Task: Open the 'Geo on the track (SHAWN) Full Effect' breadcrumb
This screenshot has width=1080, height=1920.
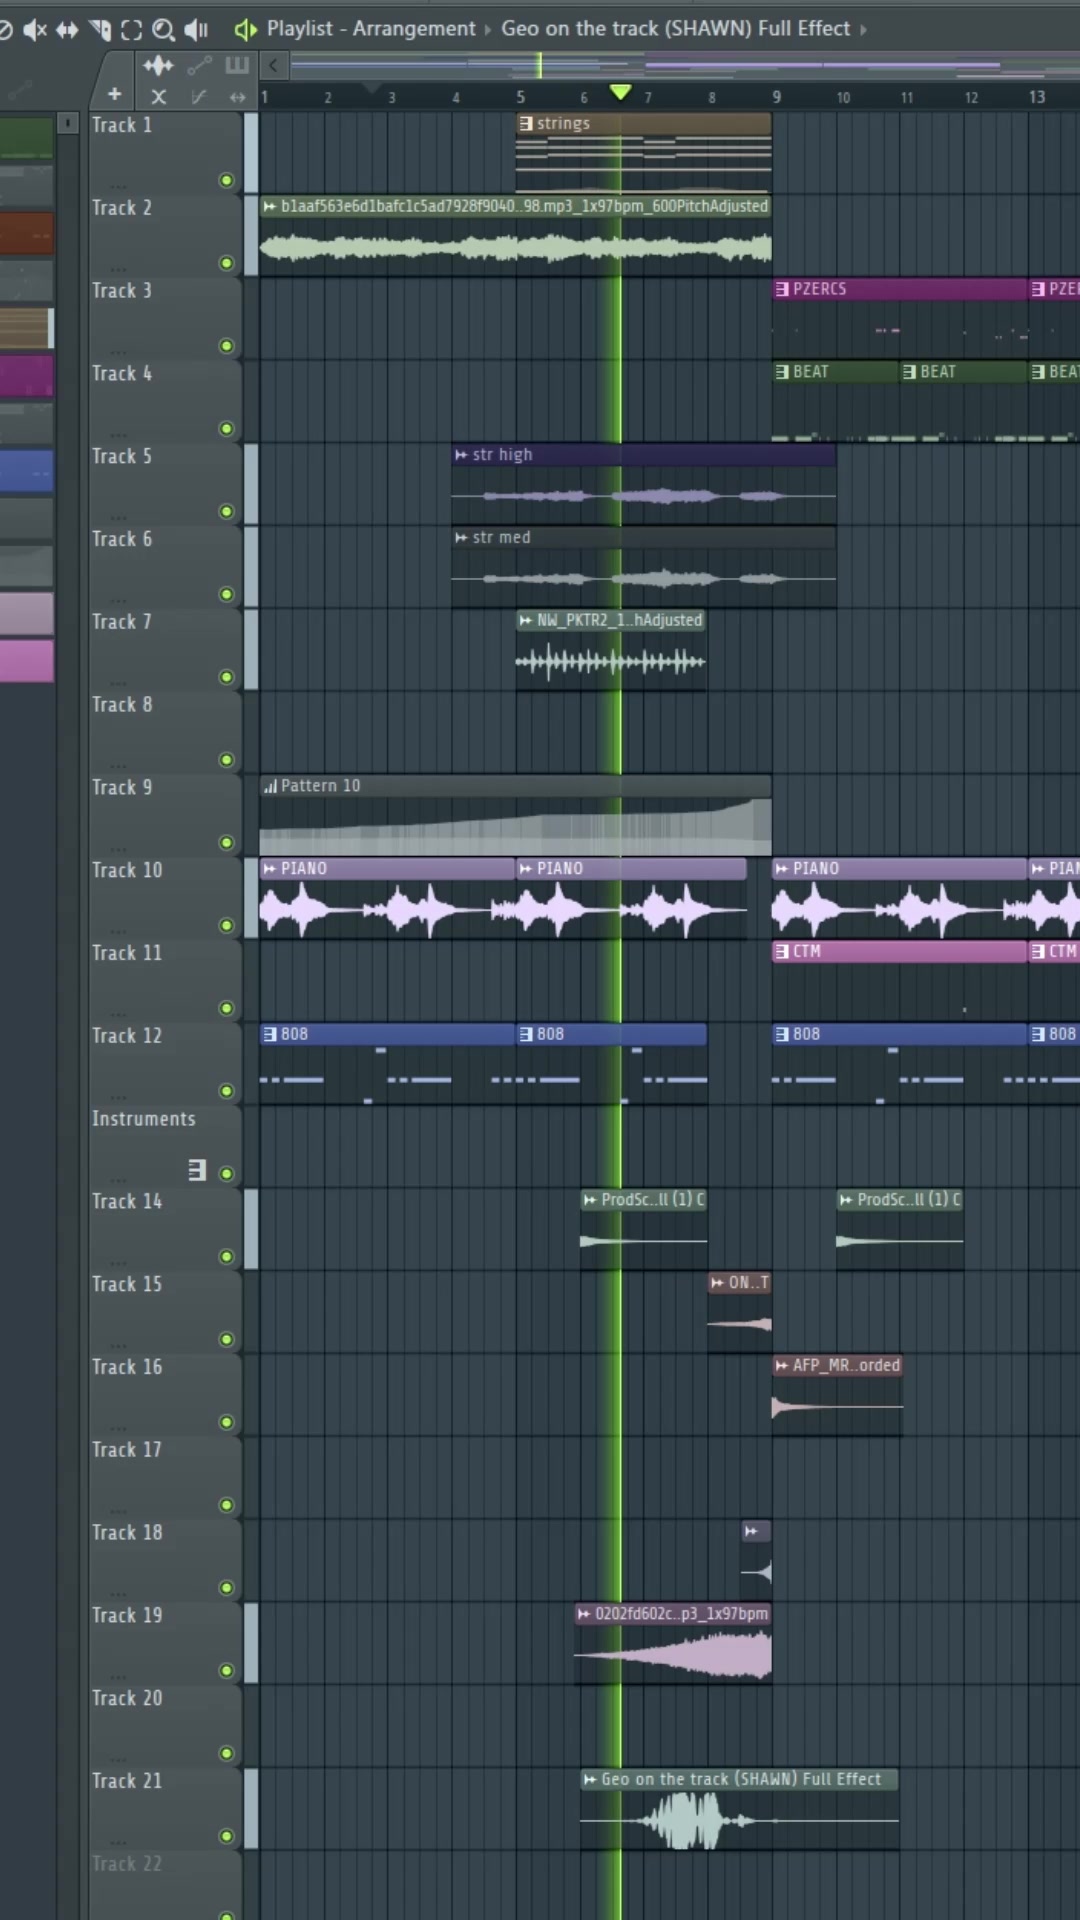Action: (675, 29)
